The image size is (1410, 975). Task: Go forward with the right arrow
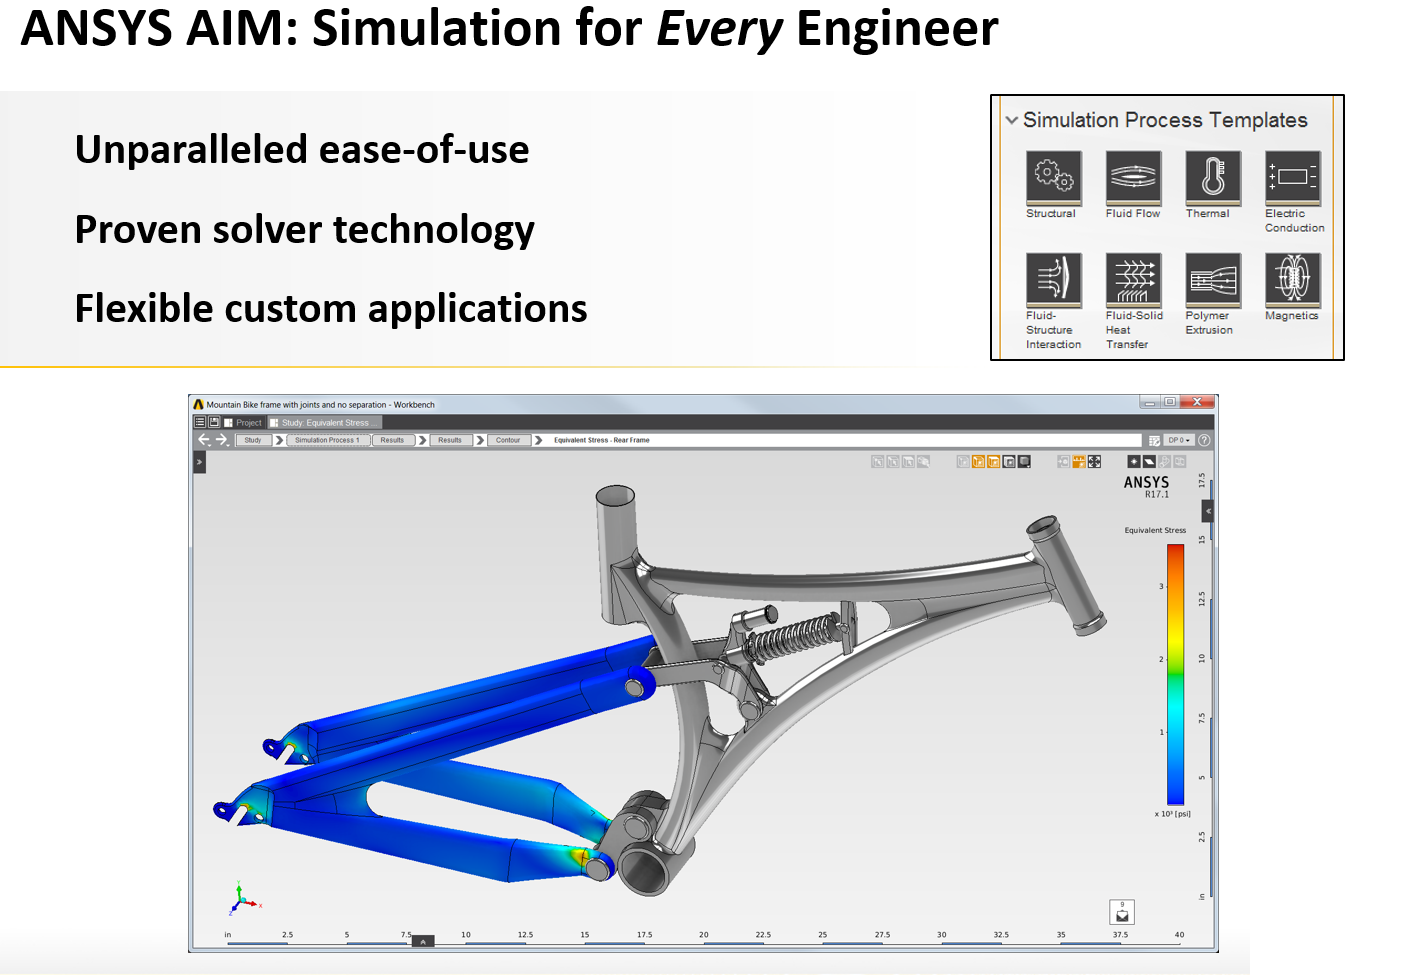click(x=222, y=440)
